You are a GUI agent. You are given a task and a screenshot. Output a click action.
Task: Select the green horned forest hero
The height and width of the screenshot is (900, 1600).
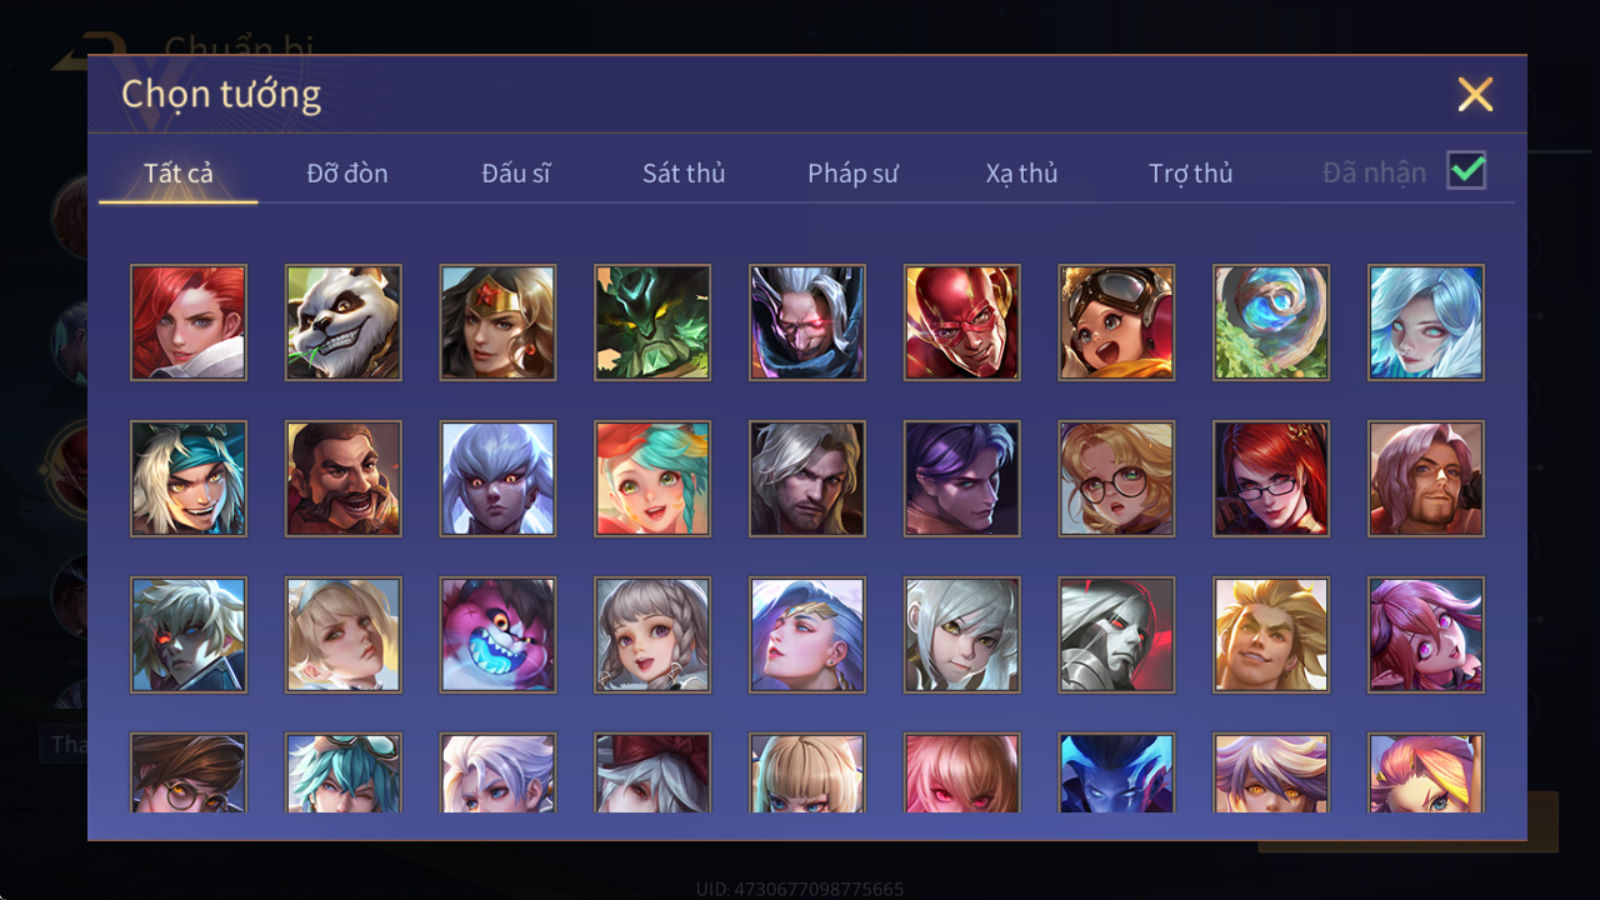tap(652, 322)
